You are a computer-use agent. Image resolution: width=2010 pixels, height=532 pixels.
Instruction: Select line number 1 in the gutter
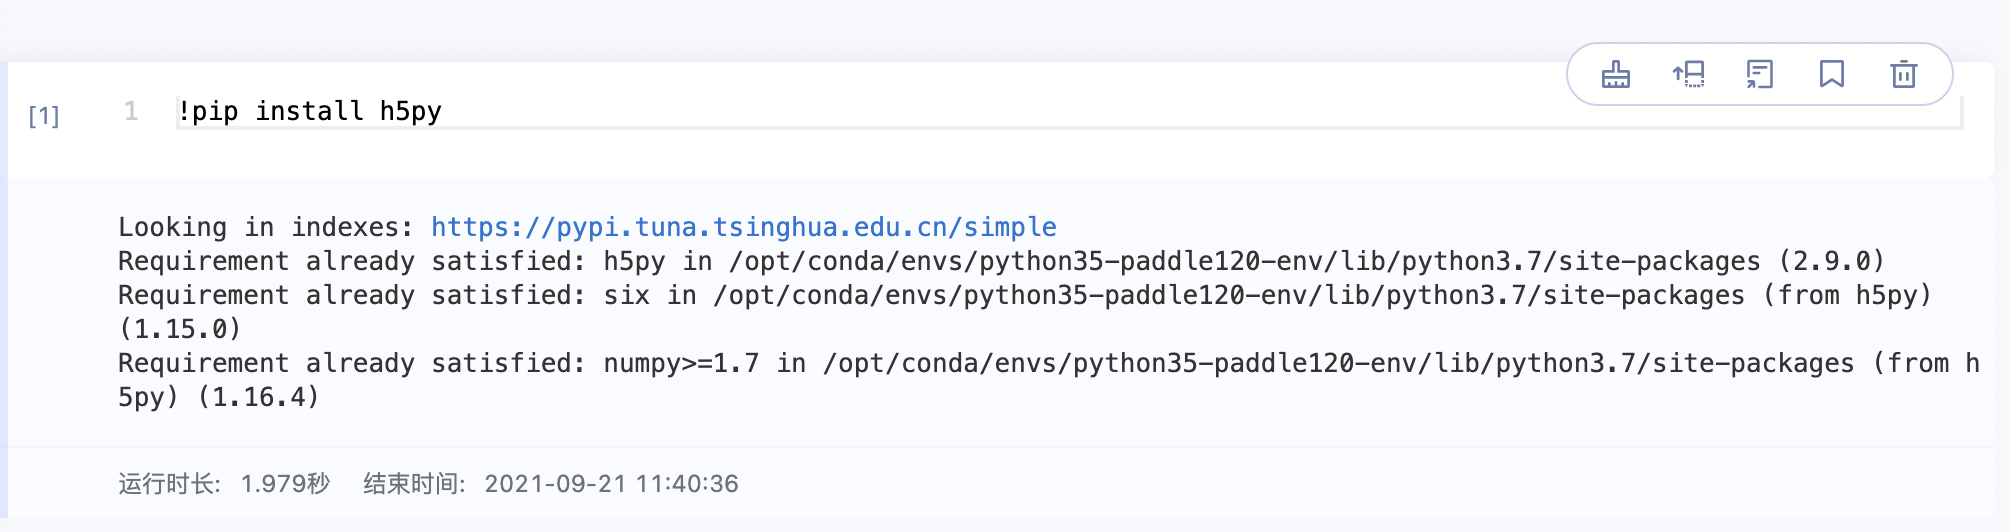point(131,111)
